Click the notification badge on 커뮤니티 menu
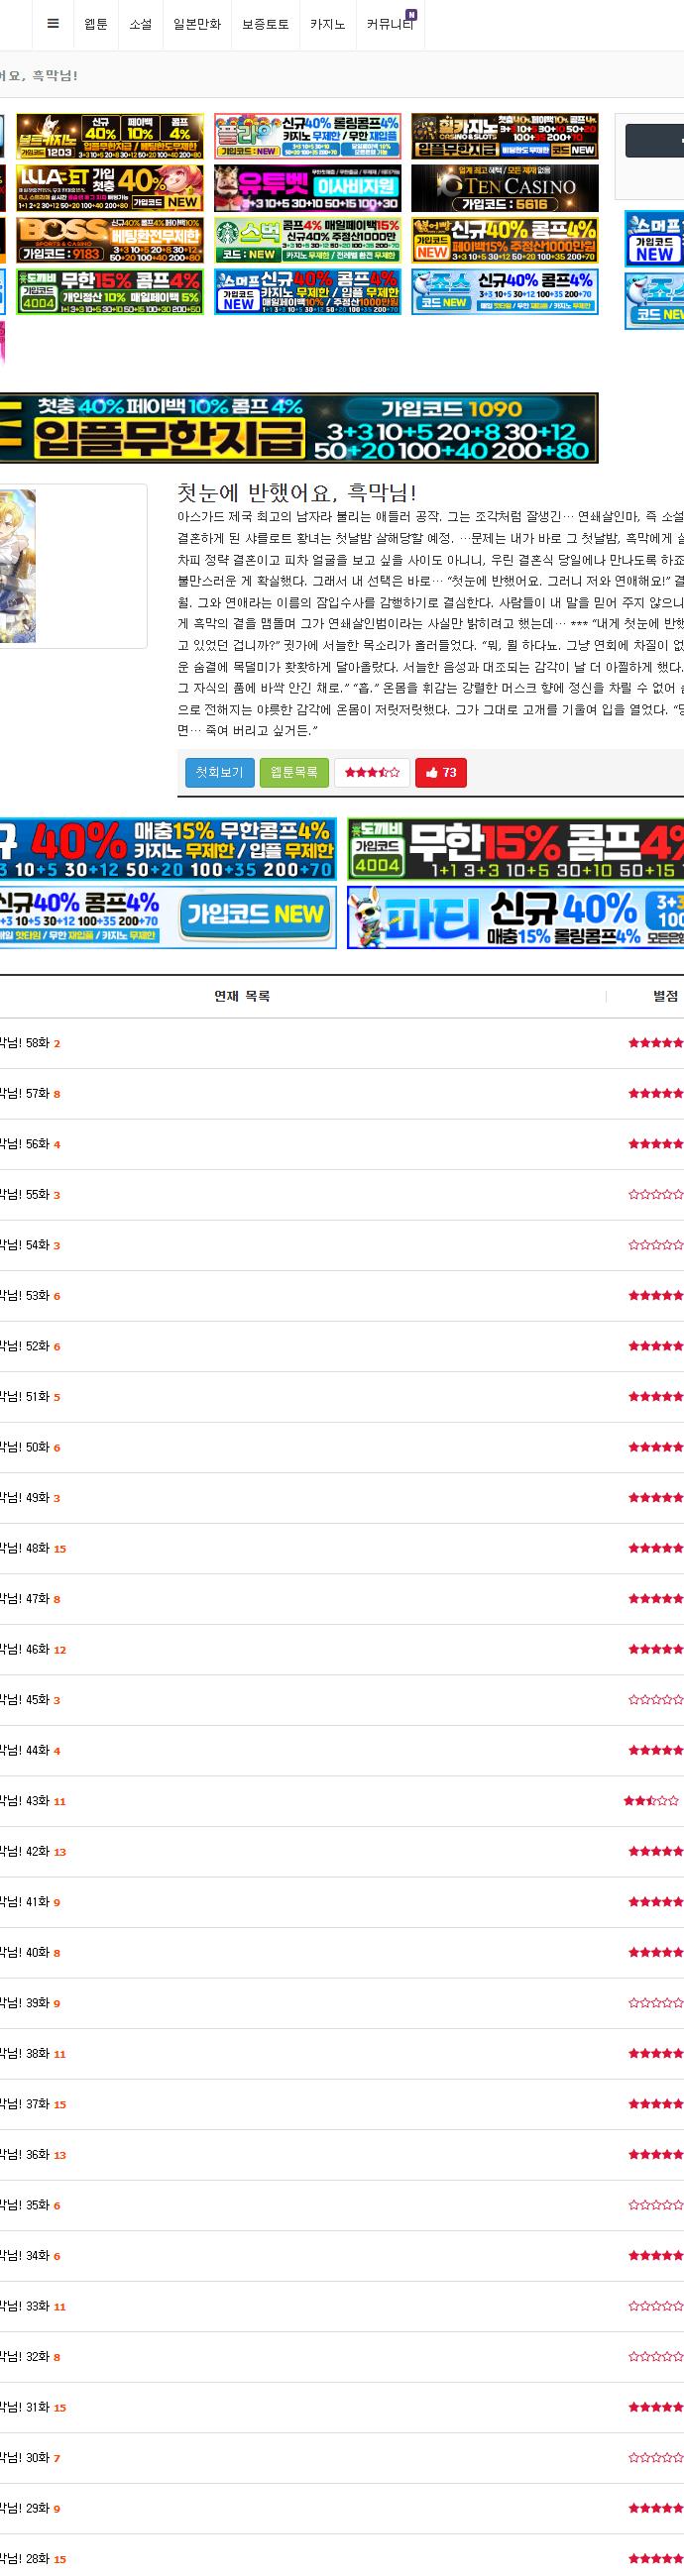 pos(411,15)
